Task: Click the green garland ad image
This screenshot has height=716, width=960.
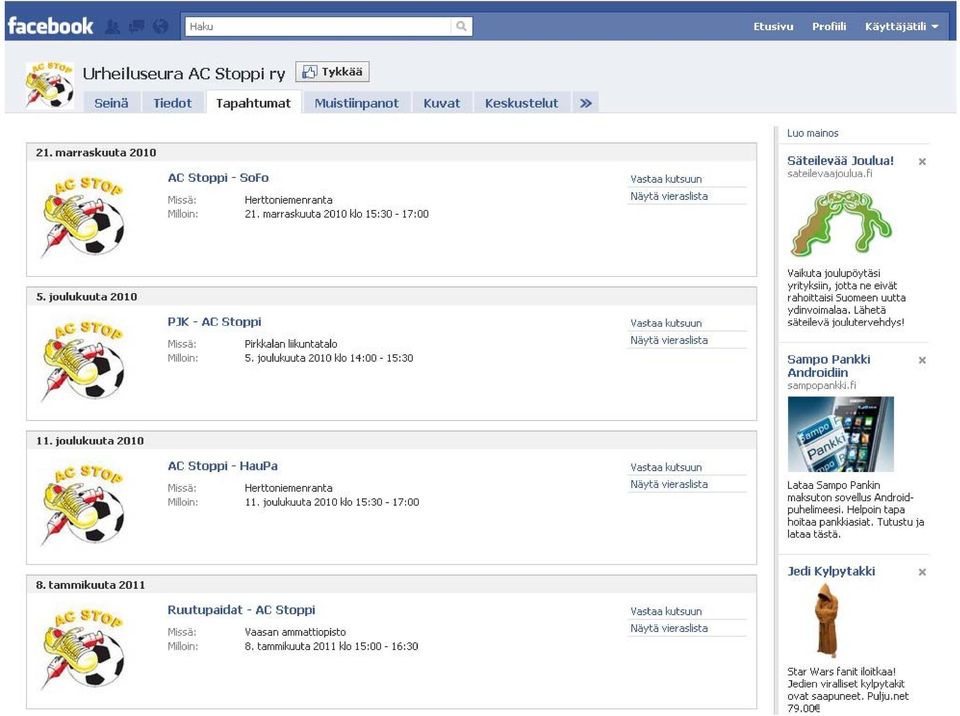Action: tap(841, 222)
